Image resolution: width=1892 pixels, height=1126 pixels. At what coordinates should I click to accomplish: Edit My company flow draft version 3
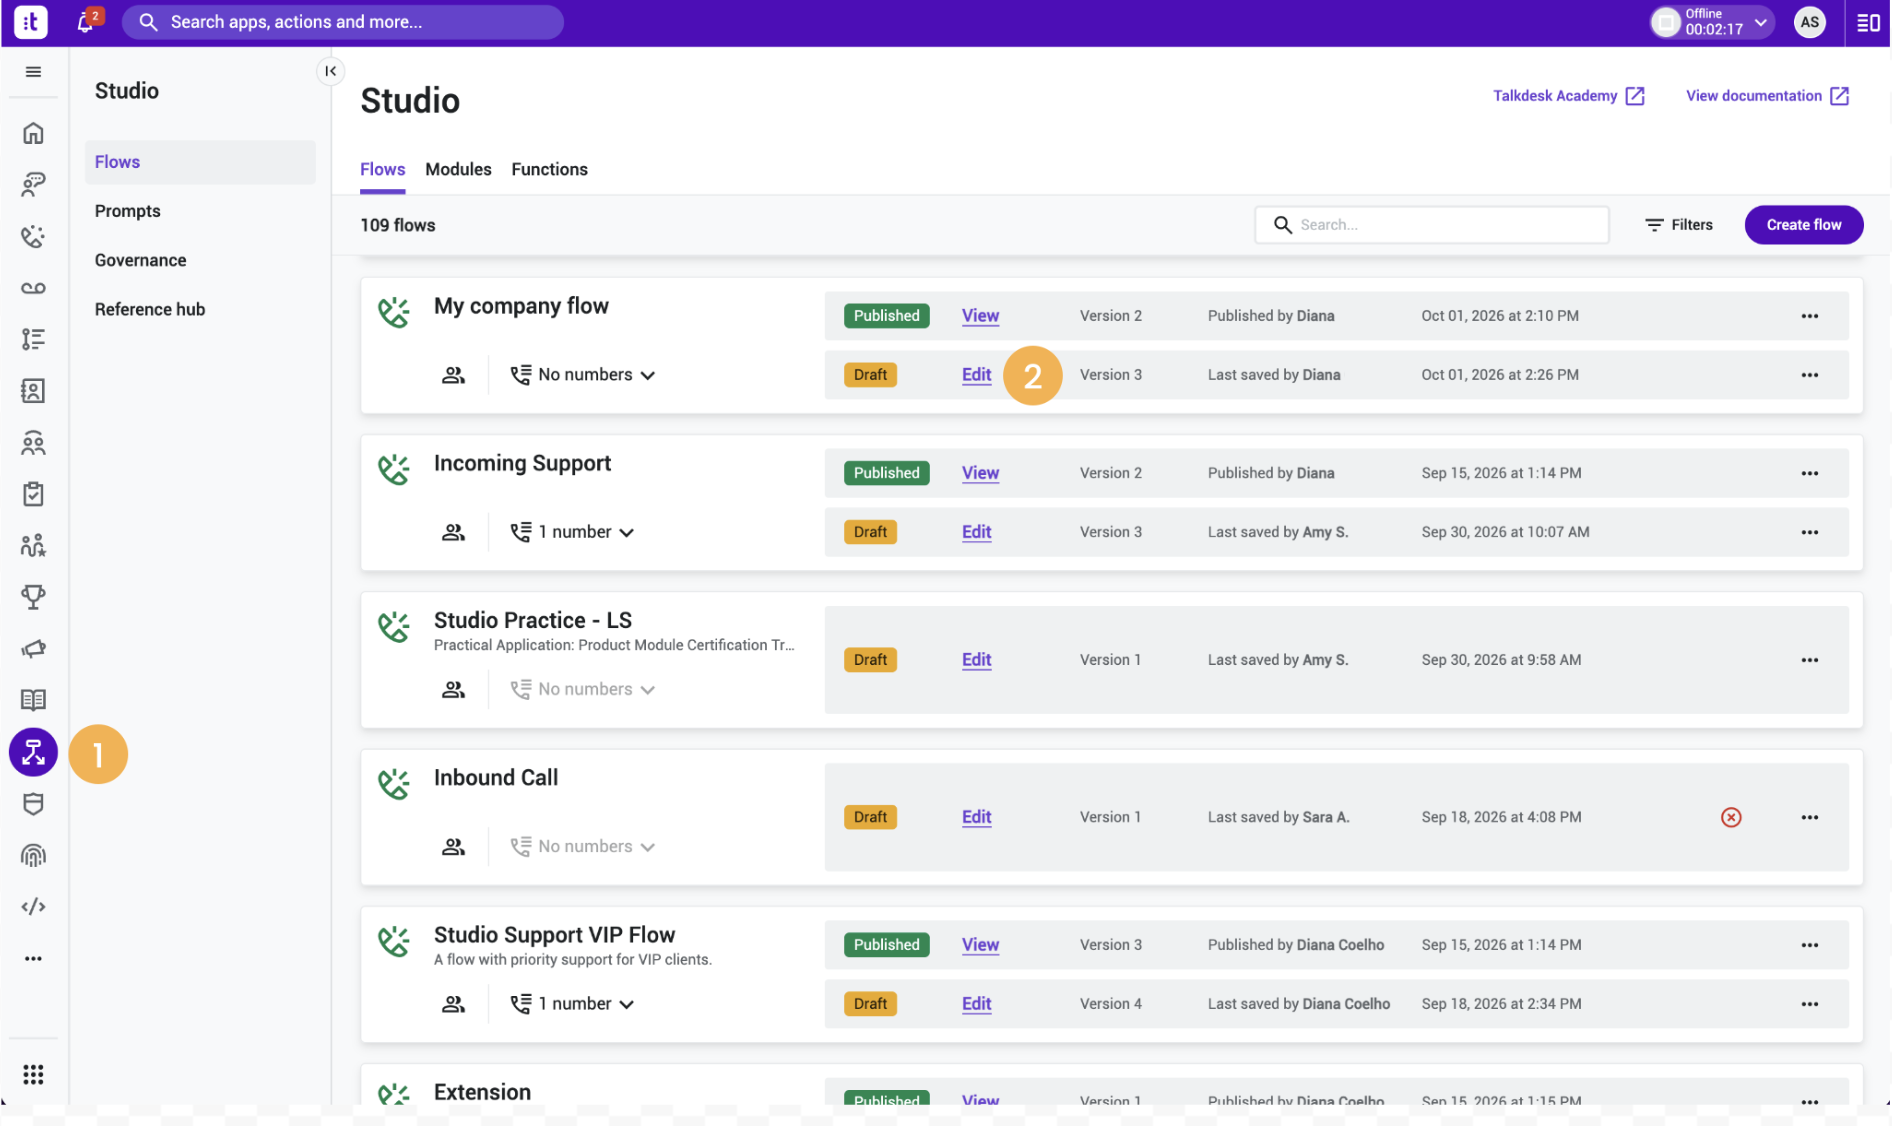976,375
